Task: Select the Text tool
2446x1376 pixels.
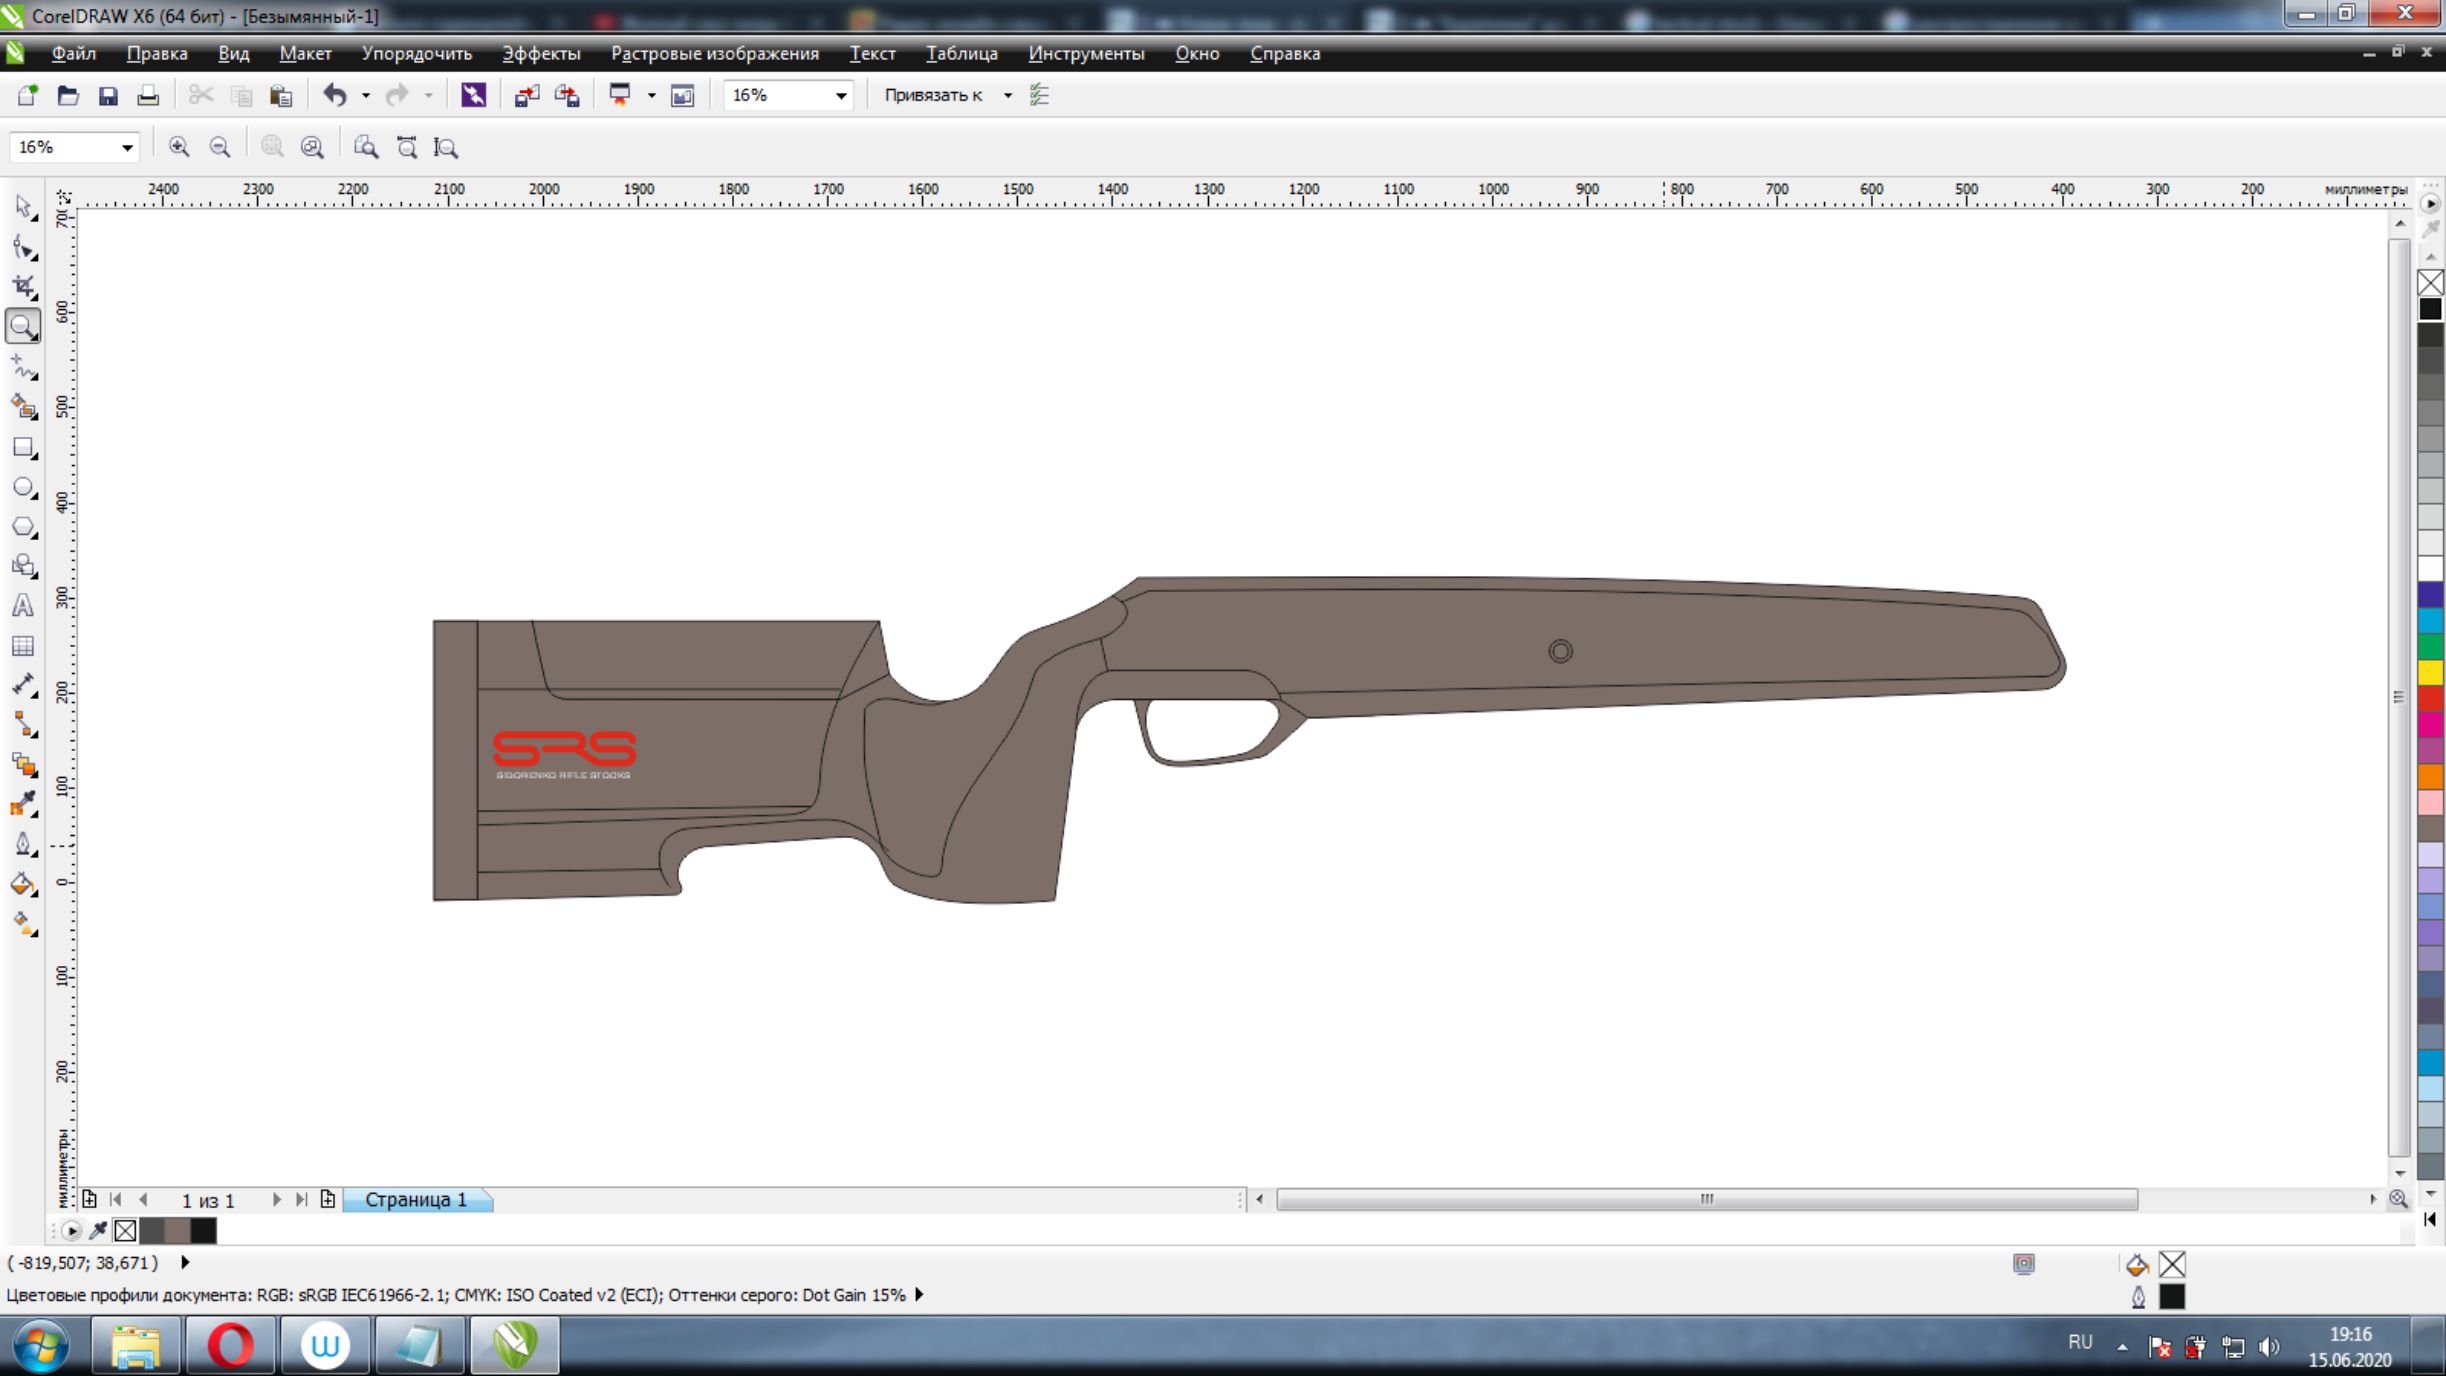Action: (x=23, y=606)
